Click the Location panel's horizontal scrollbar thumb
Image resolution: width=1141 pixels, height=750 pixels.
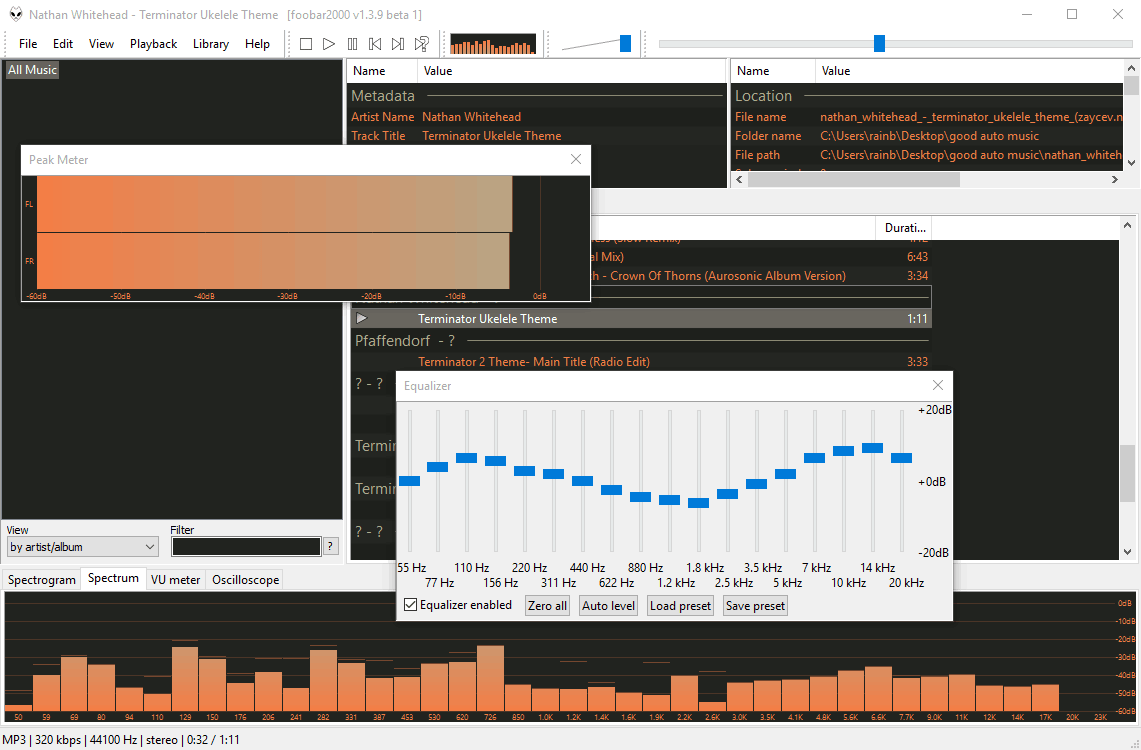click(x=854, y=180)
